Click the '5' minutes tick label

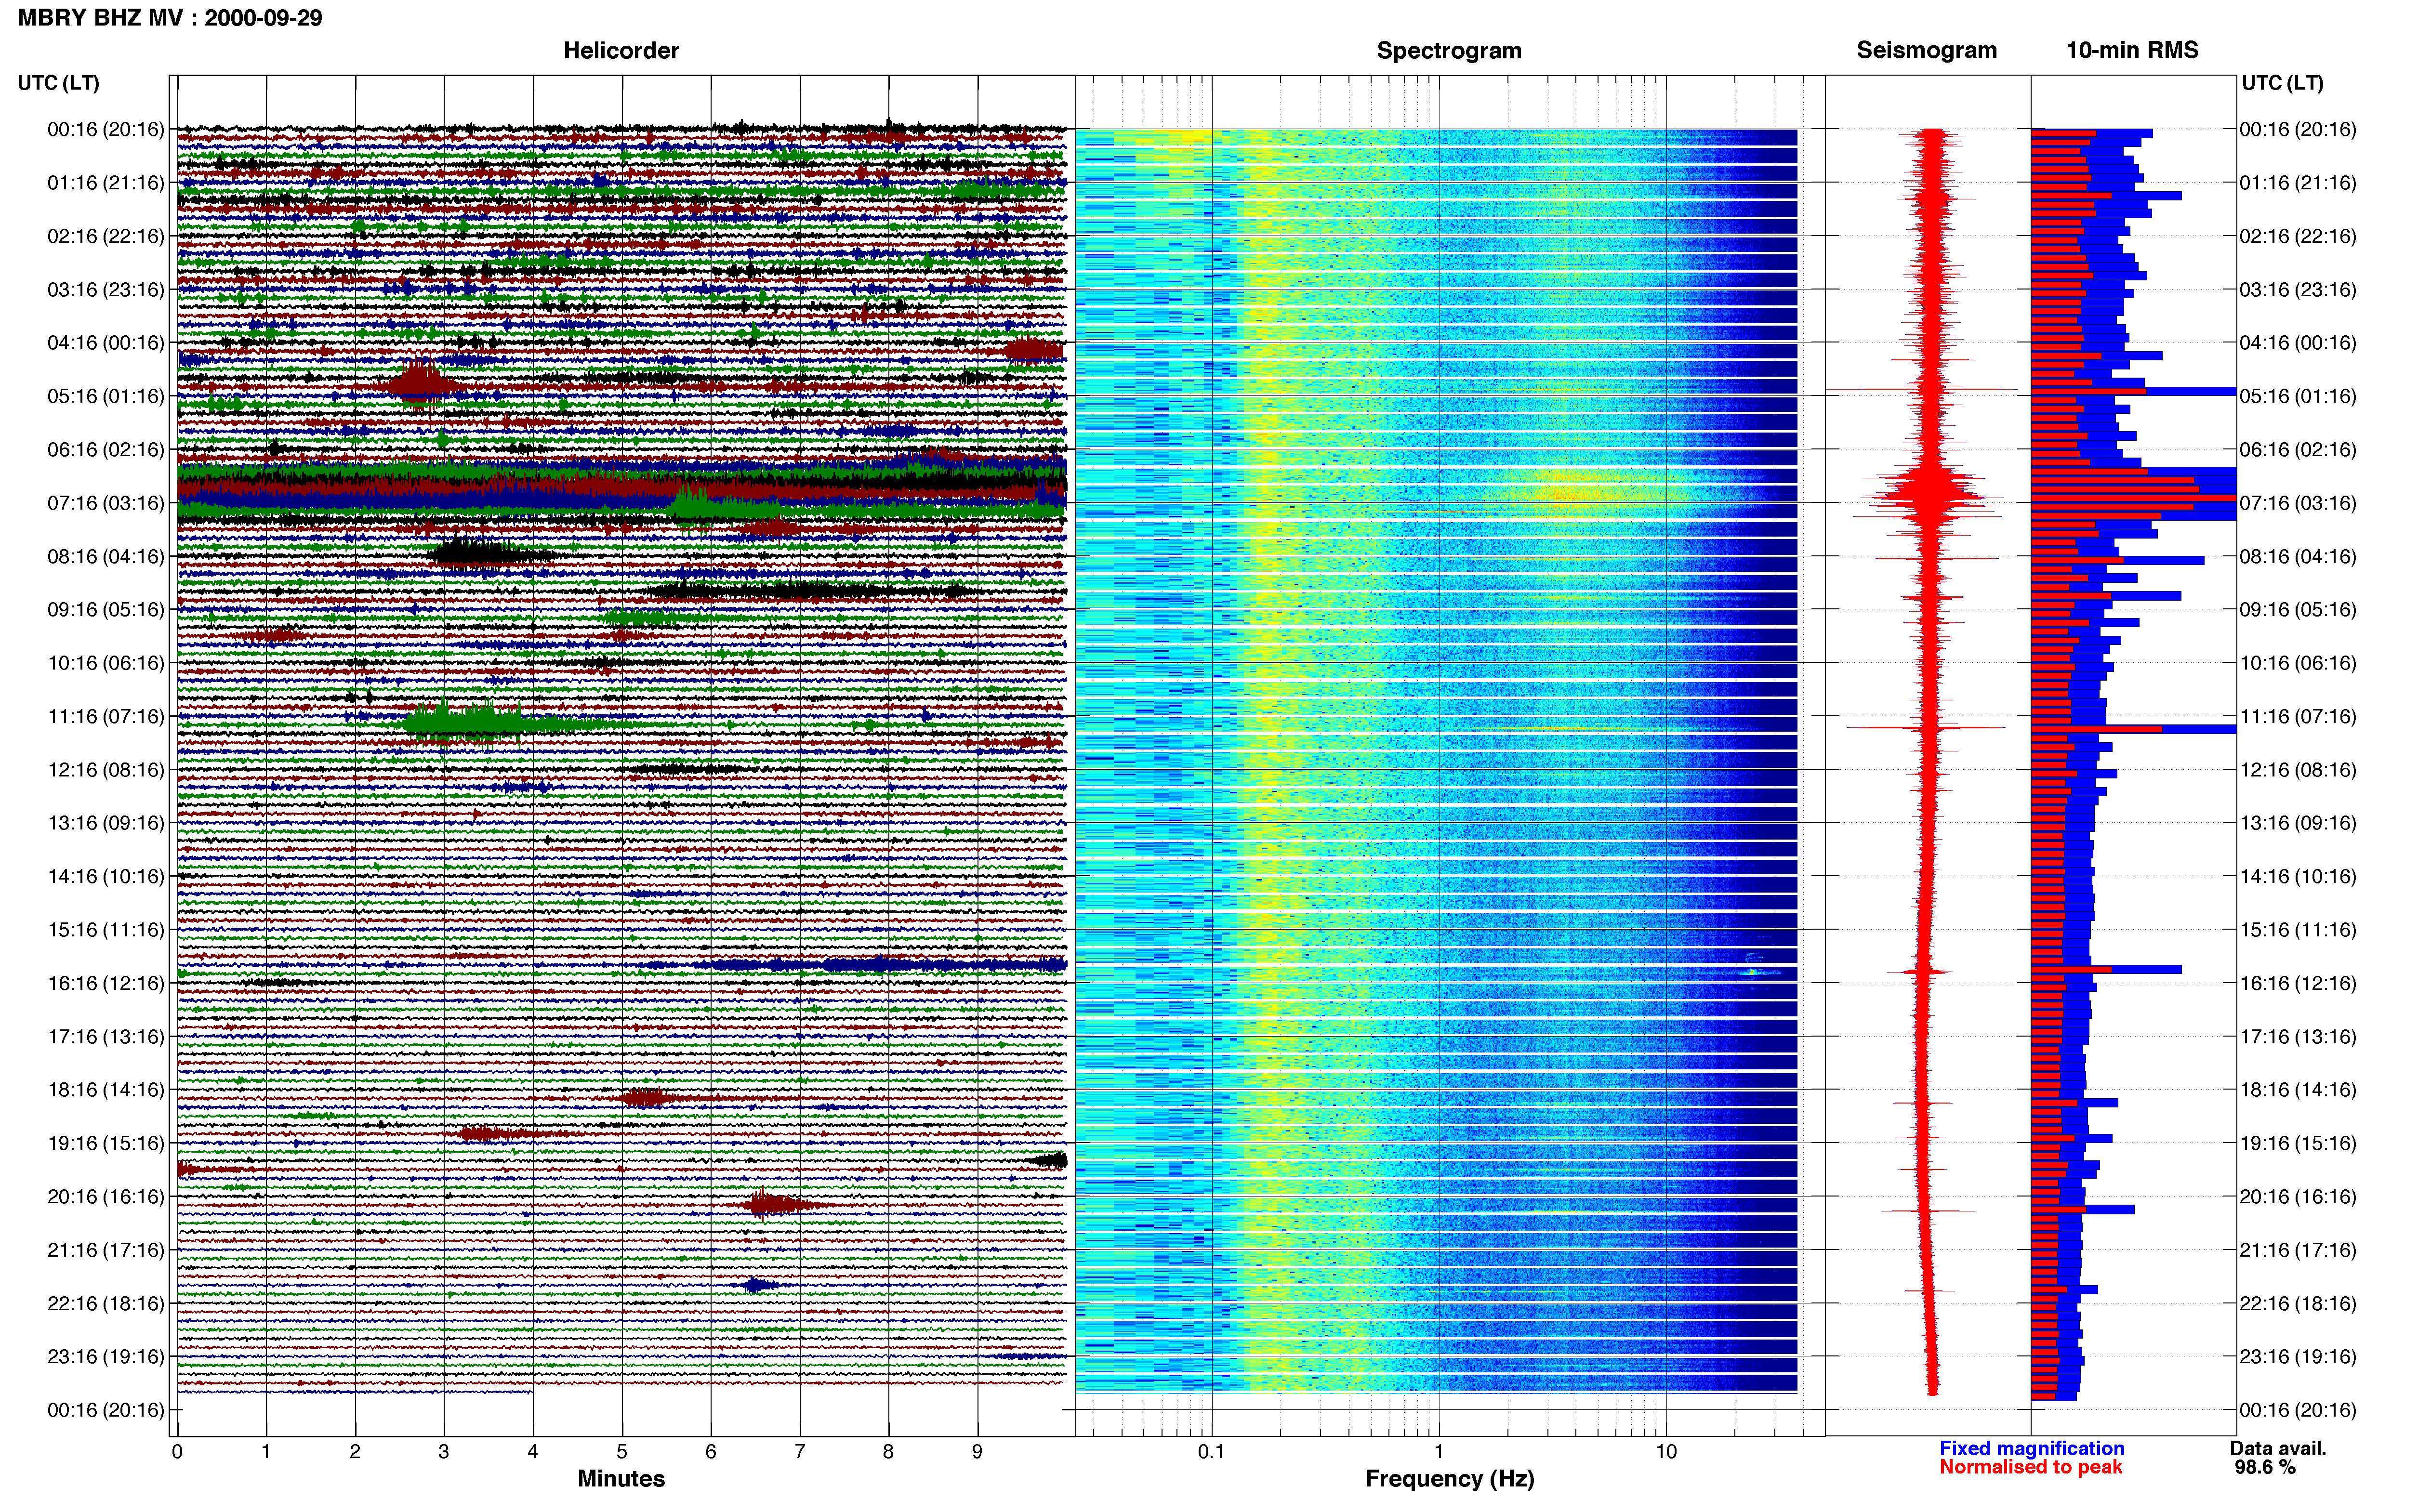point(622,1451)
